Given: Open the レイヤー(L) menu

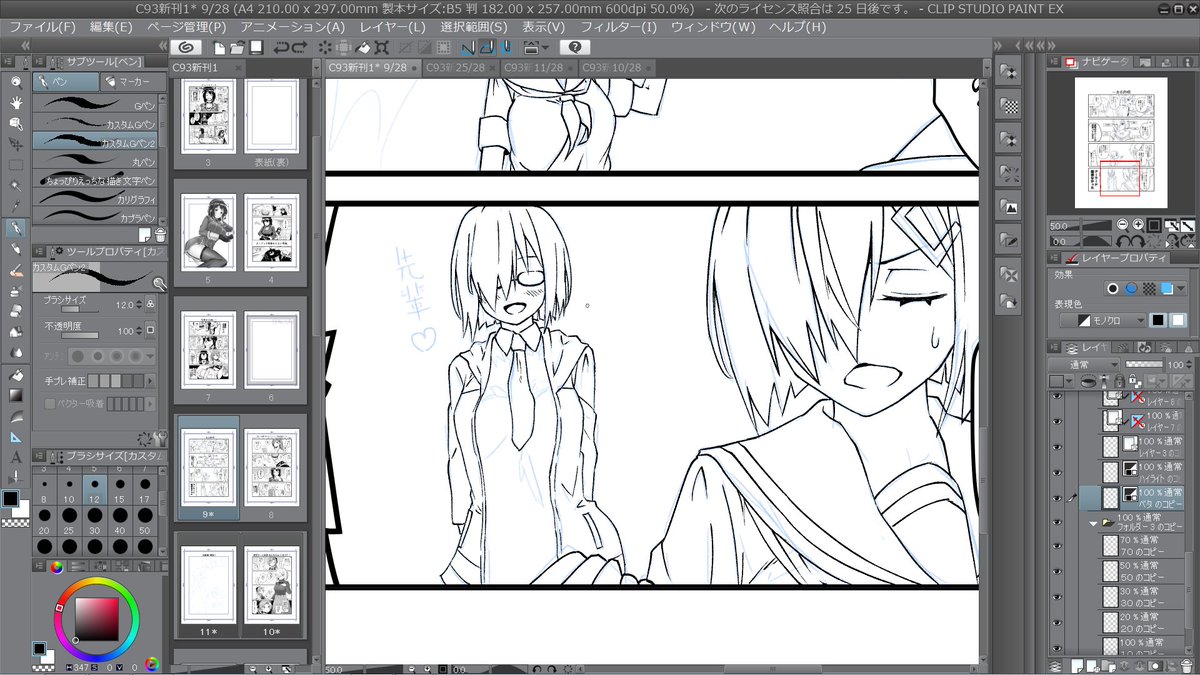Looking at the screenshot, I should click(x=394, y=26).
